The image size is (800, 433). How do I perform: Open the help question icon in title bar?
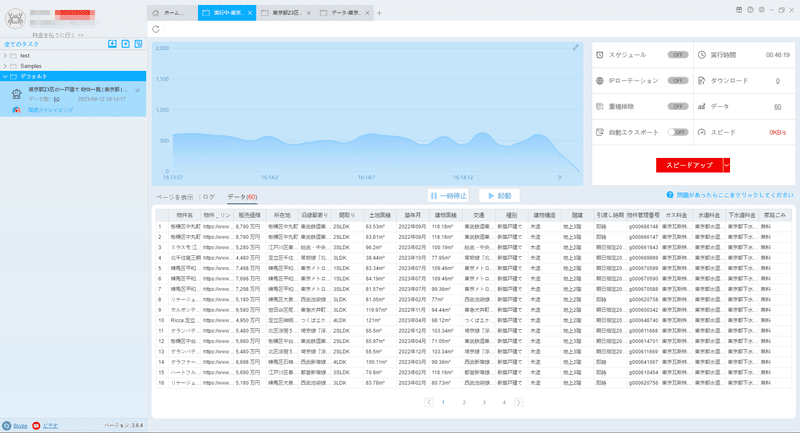(750, 10)
